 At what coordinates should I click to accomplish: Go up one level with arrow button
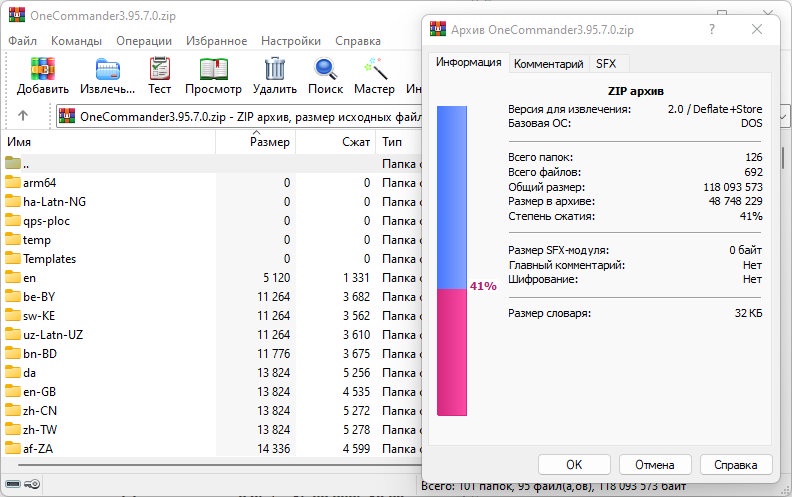pos(23,116)
